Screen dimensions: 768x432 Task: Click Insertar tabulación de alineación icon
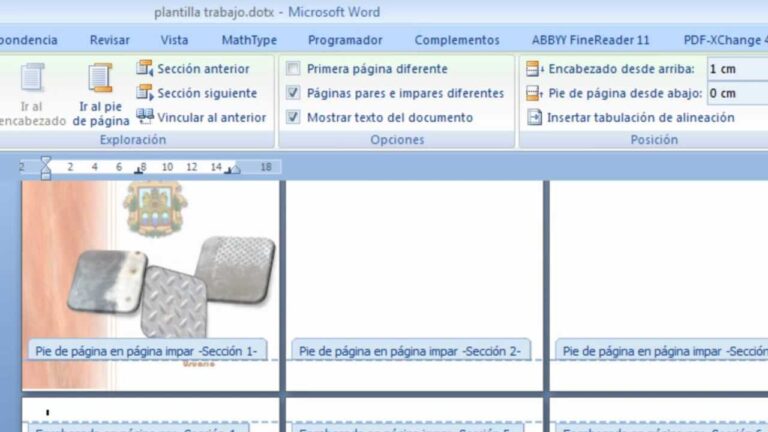point(534,117)
